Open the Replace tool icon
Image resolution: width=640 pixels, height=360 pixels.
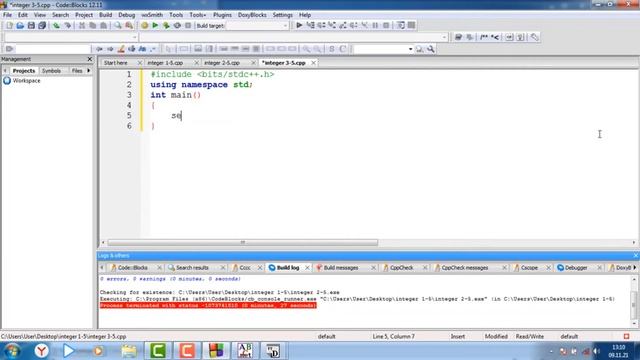tap(129, 25)
